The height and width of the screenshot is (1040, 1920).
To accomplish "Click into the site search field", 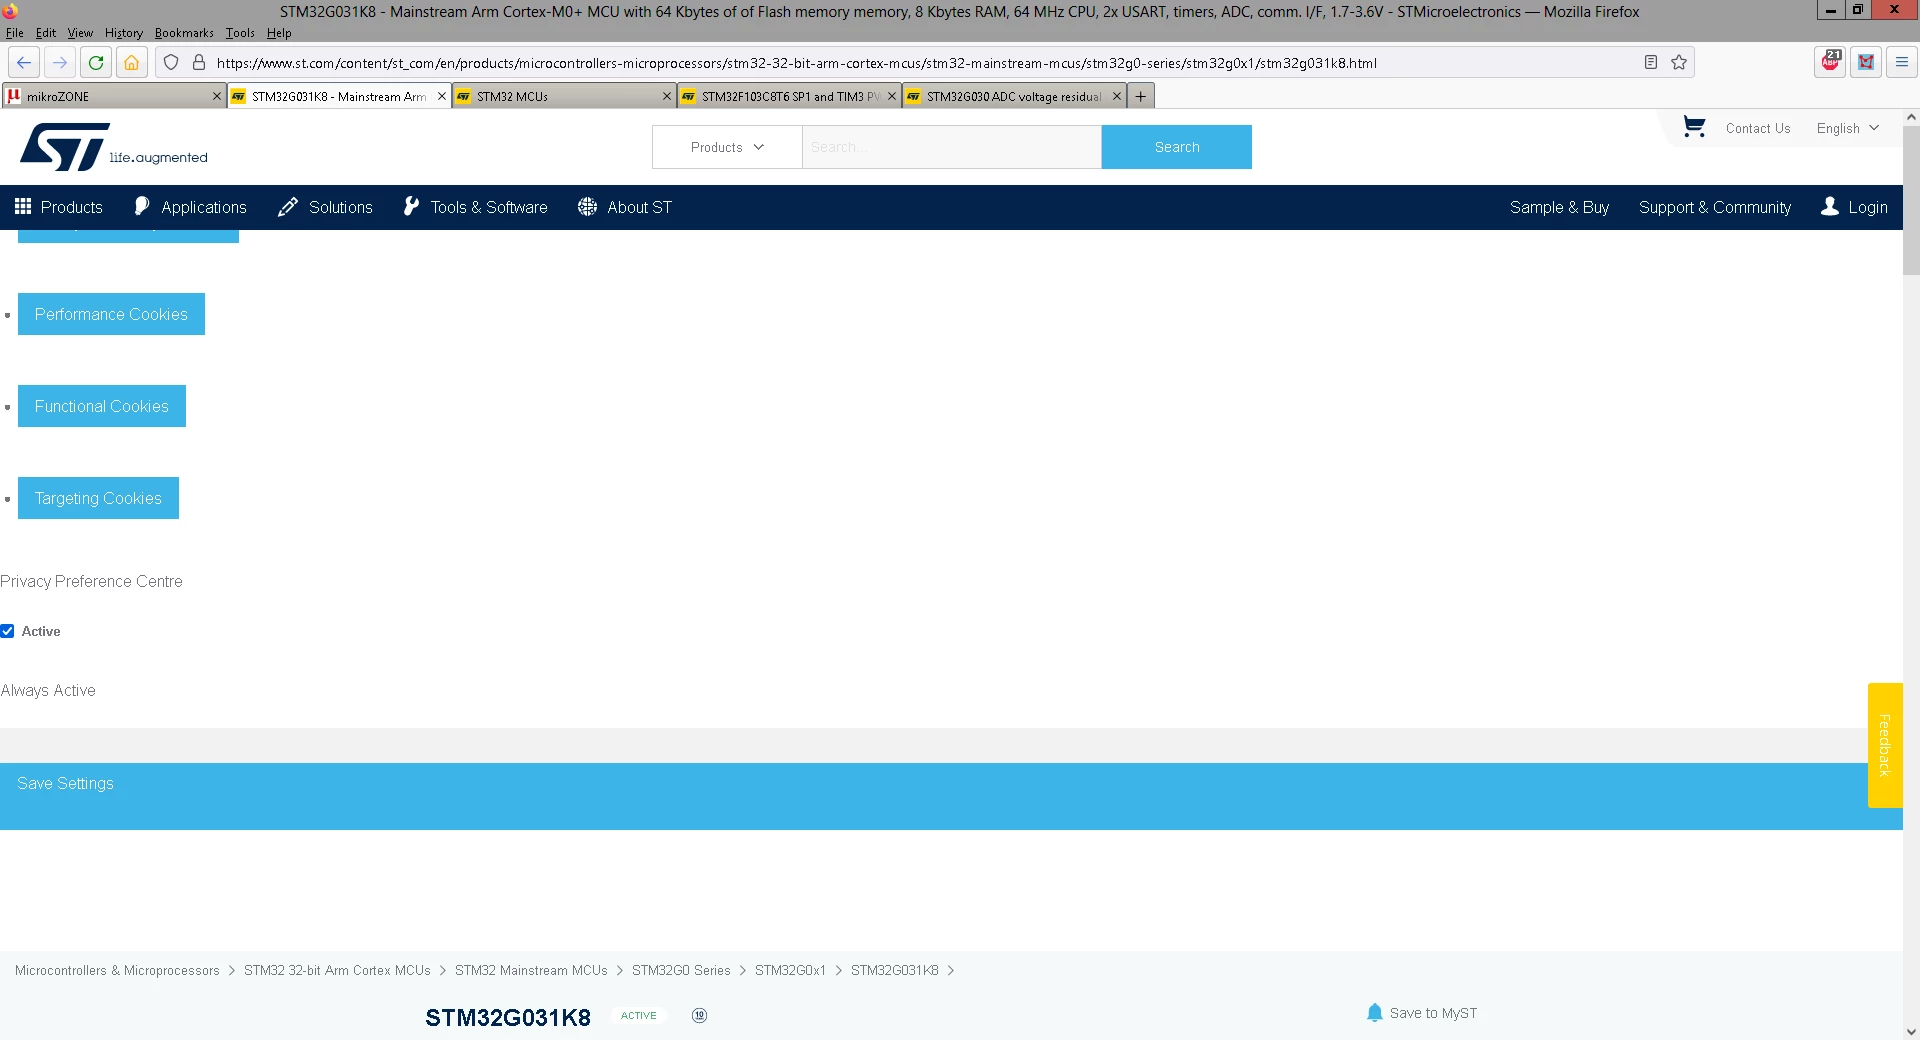I will pos(951,147).
